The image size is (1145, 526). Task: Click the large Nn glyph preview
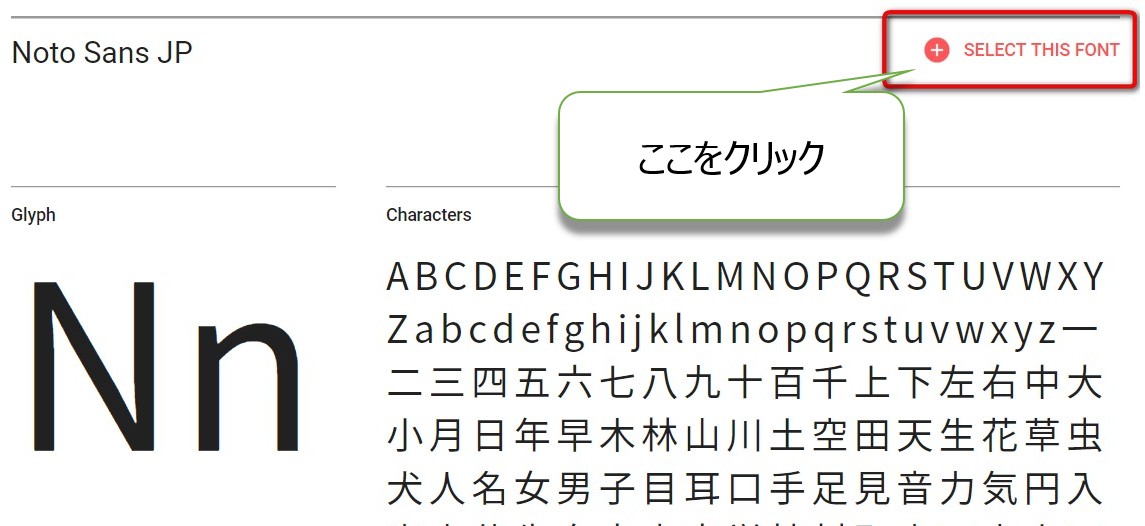click(x=166, y=365)
